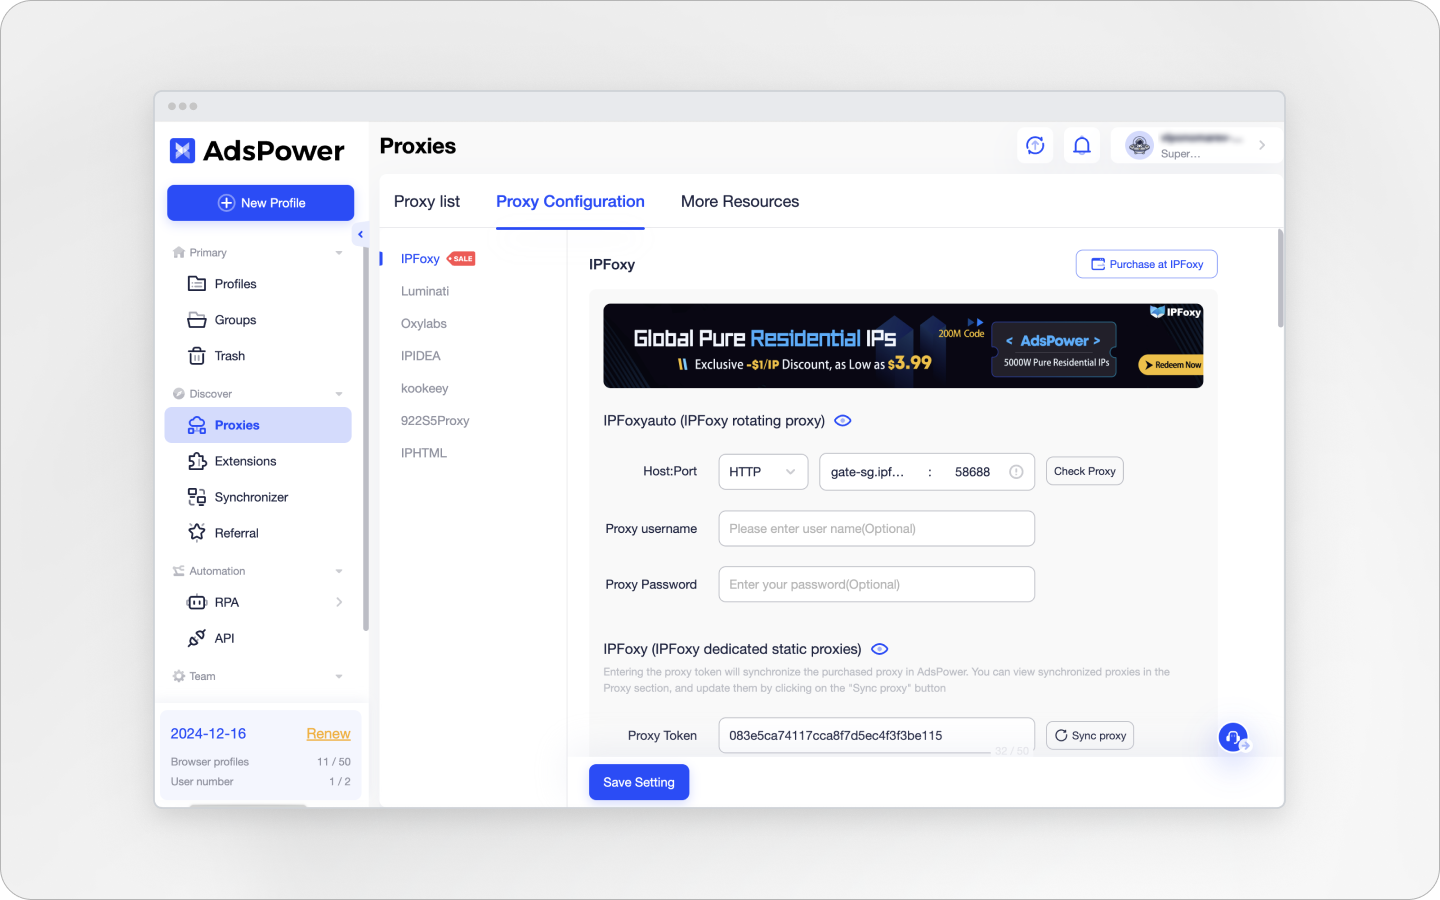Click the Save Setting button

(638, 782)
